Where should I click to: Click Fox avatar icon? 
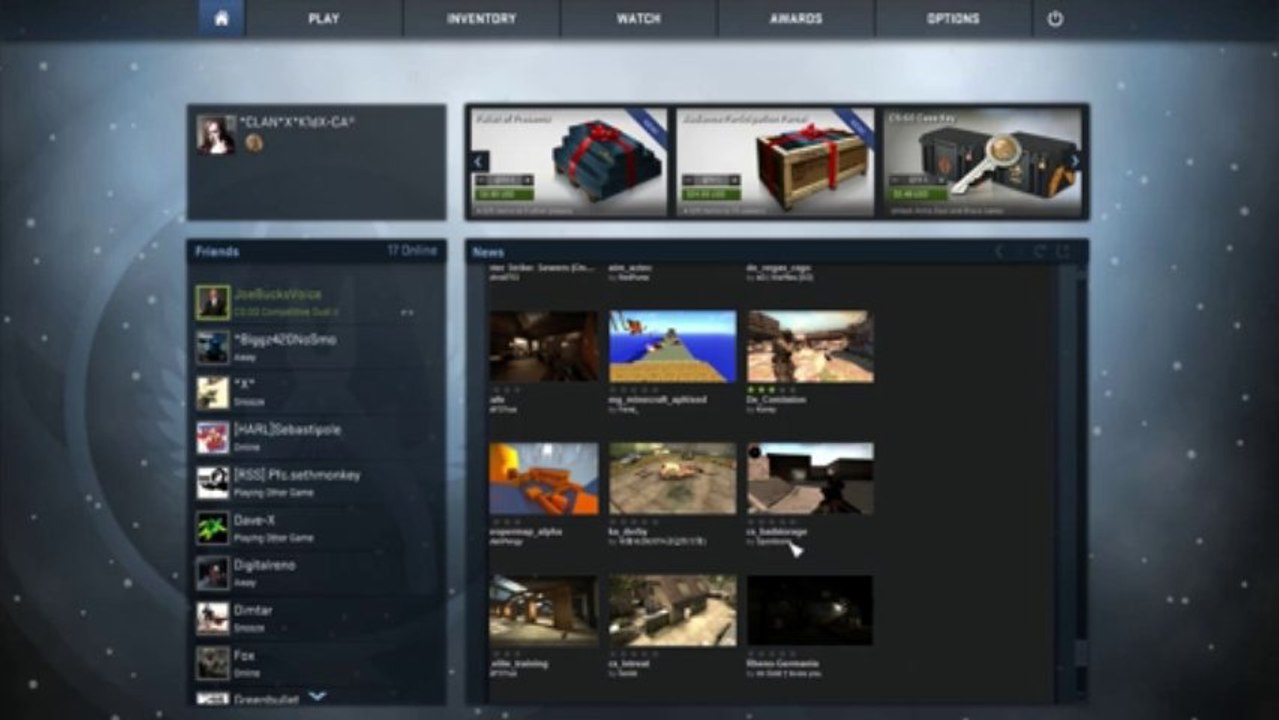click(212, 663)
